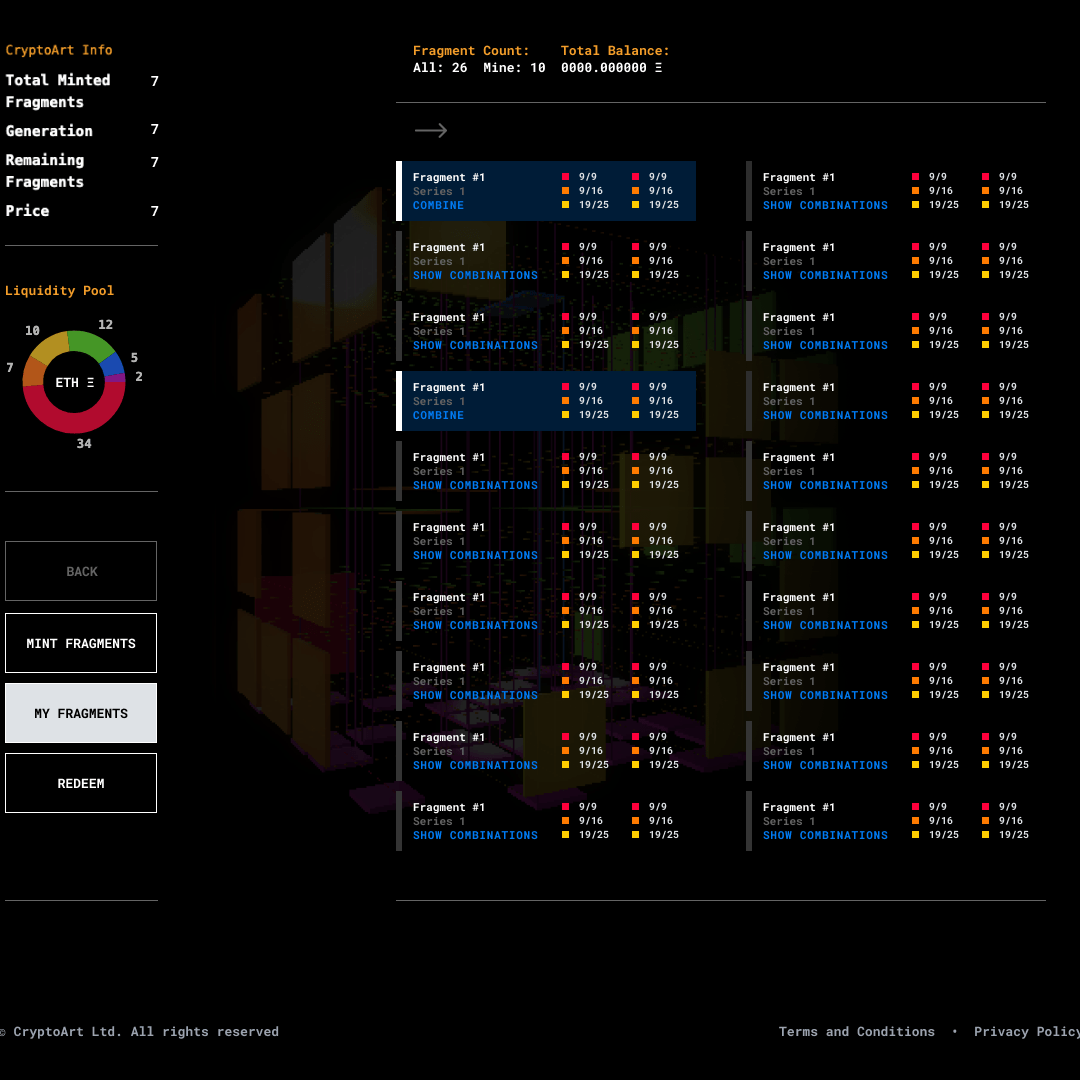Open the Terms and Conditions link
1080x1080 pixels.
[856, 1032]
